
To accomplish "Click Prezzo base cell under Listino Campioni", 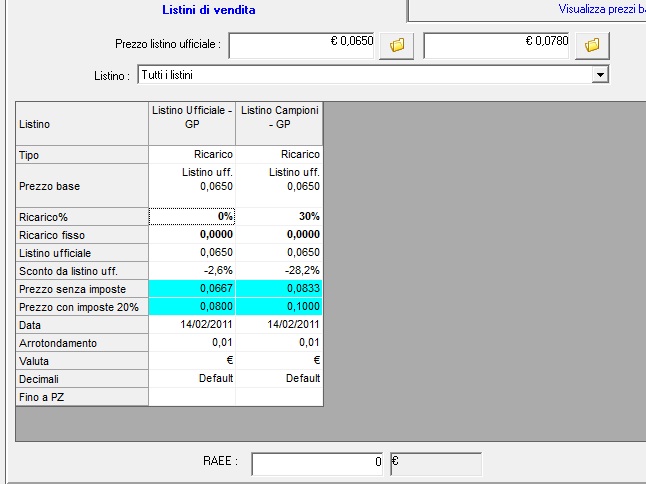I will coord(279,185).
